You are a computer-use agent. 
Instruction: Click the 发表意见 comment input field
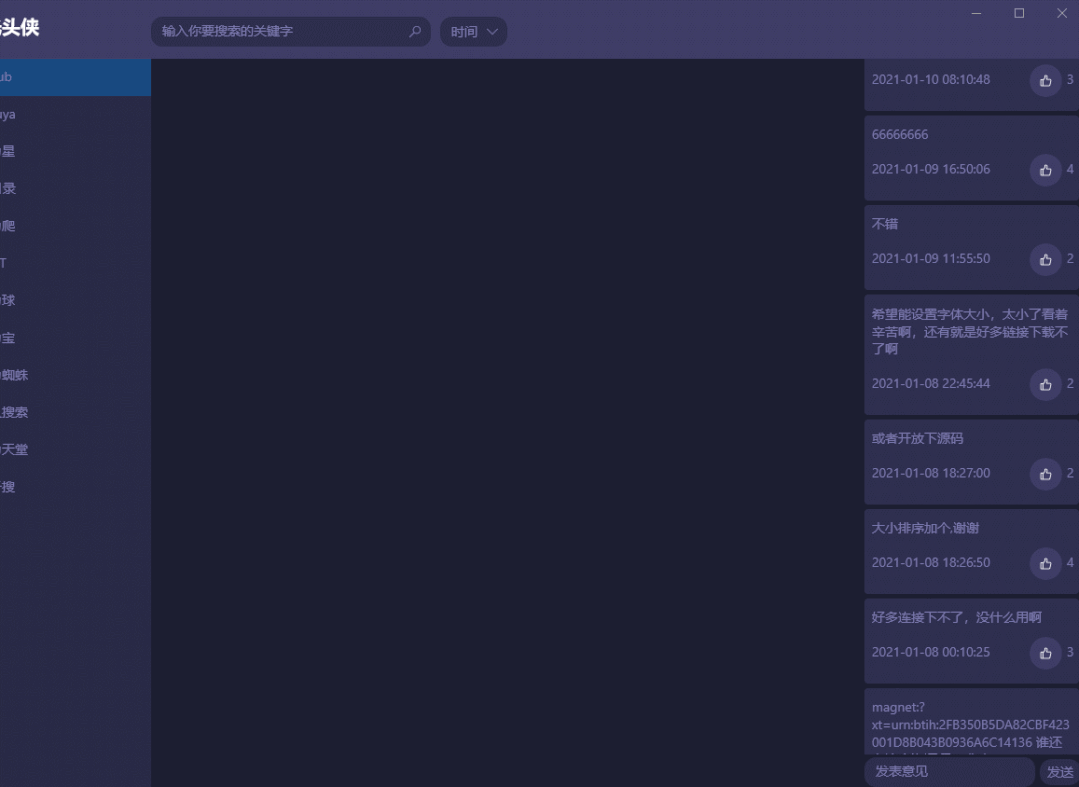coord(950,772)
